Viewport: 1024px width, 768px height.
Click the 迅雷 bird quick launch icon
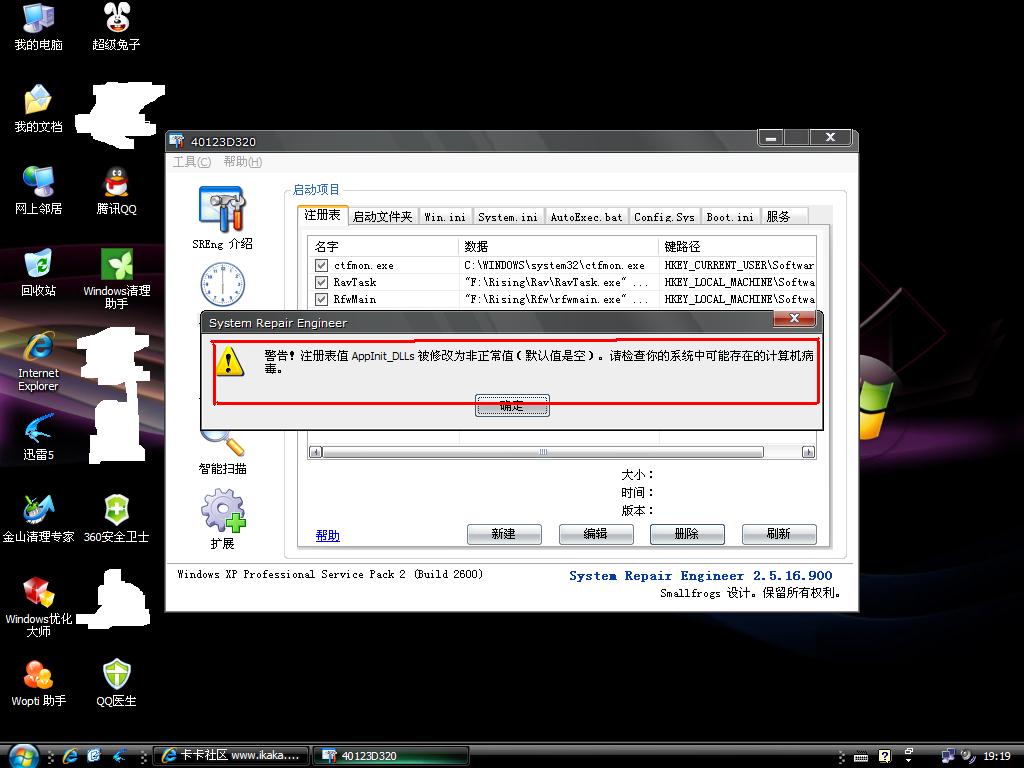tap(120, 756)
